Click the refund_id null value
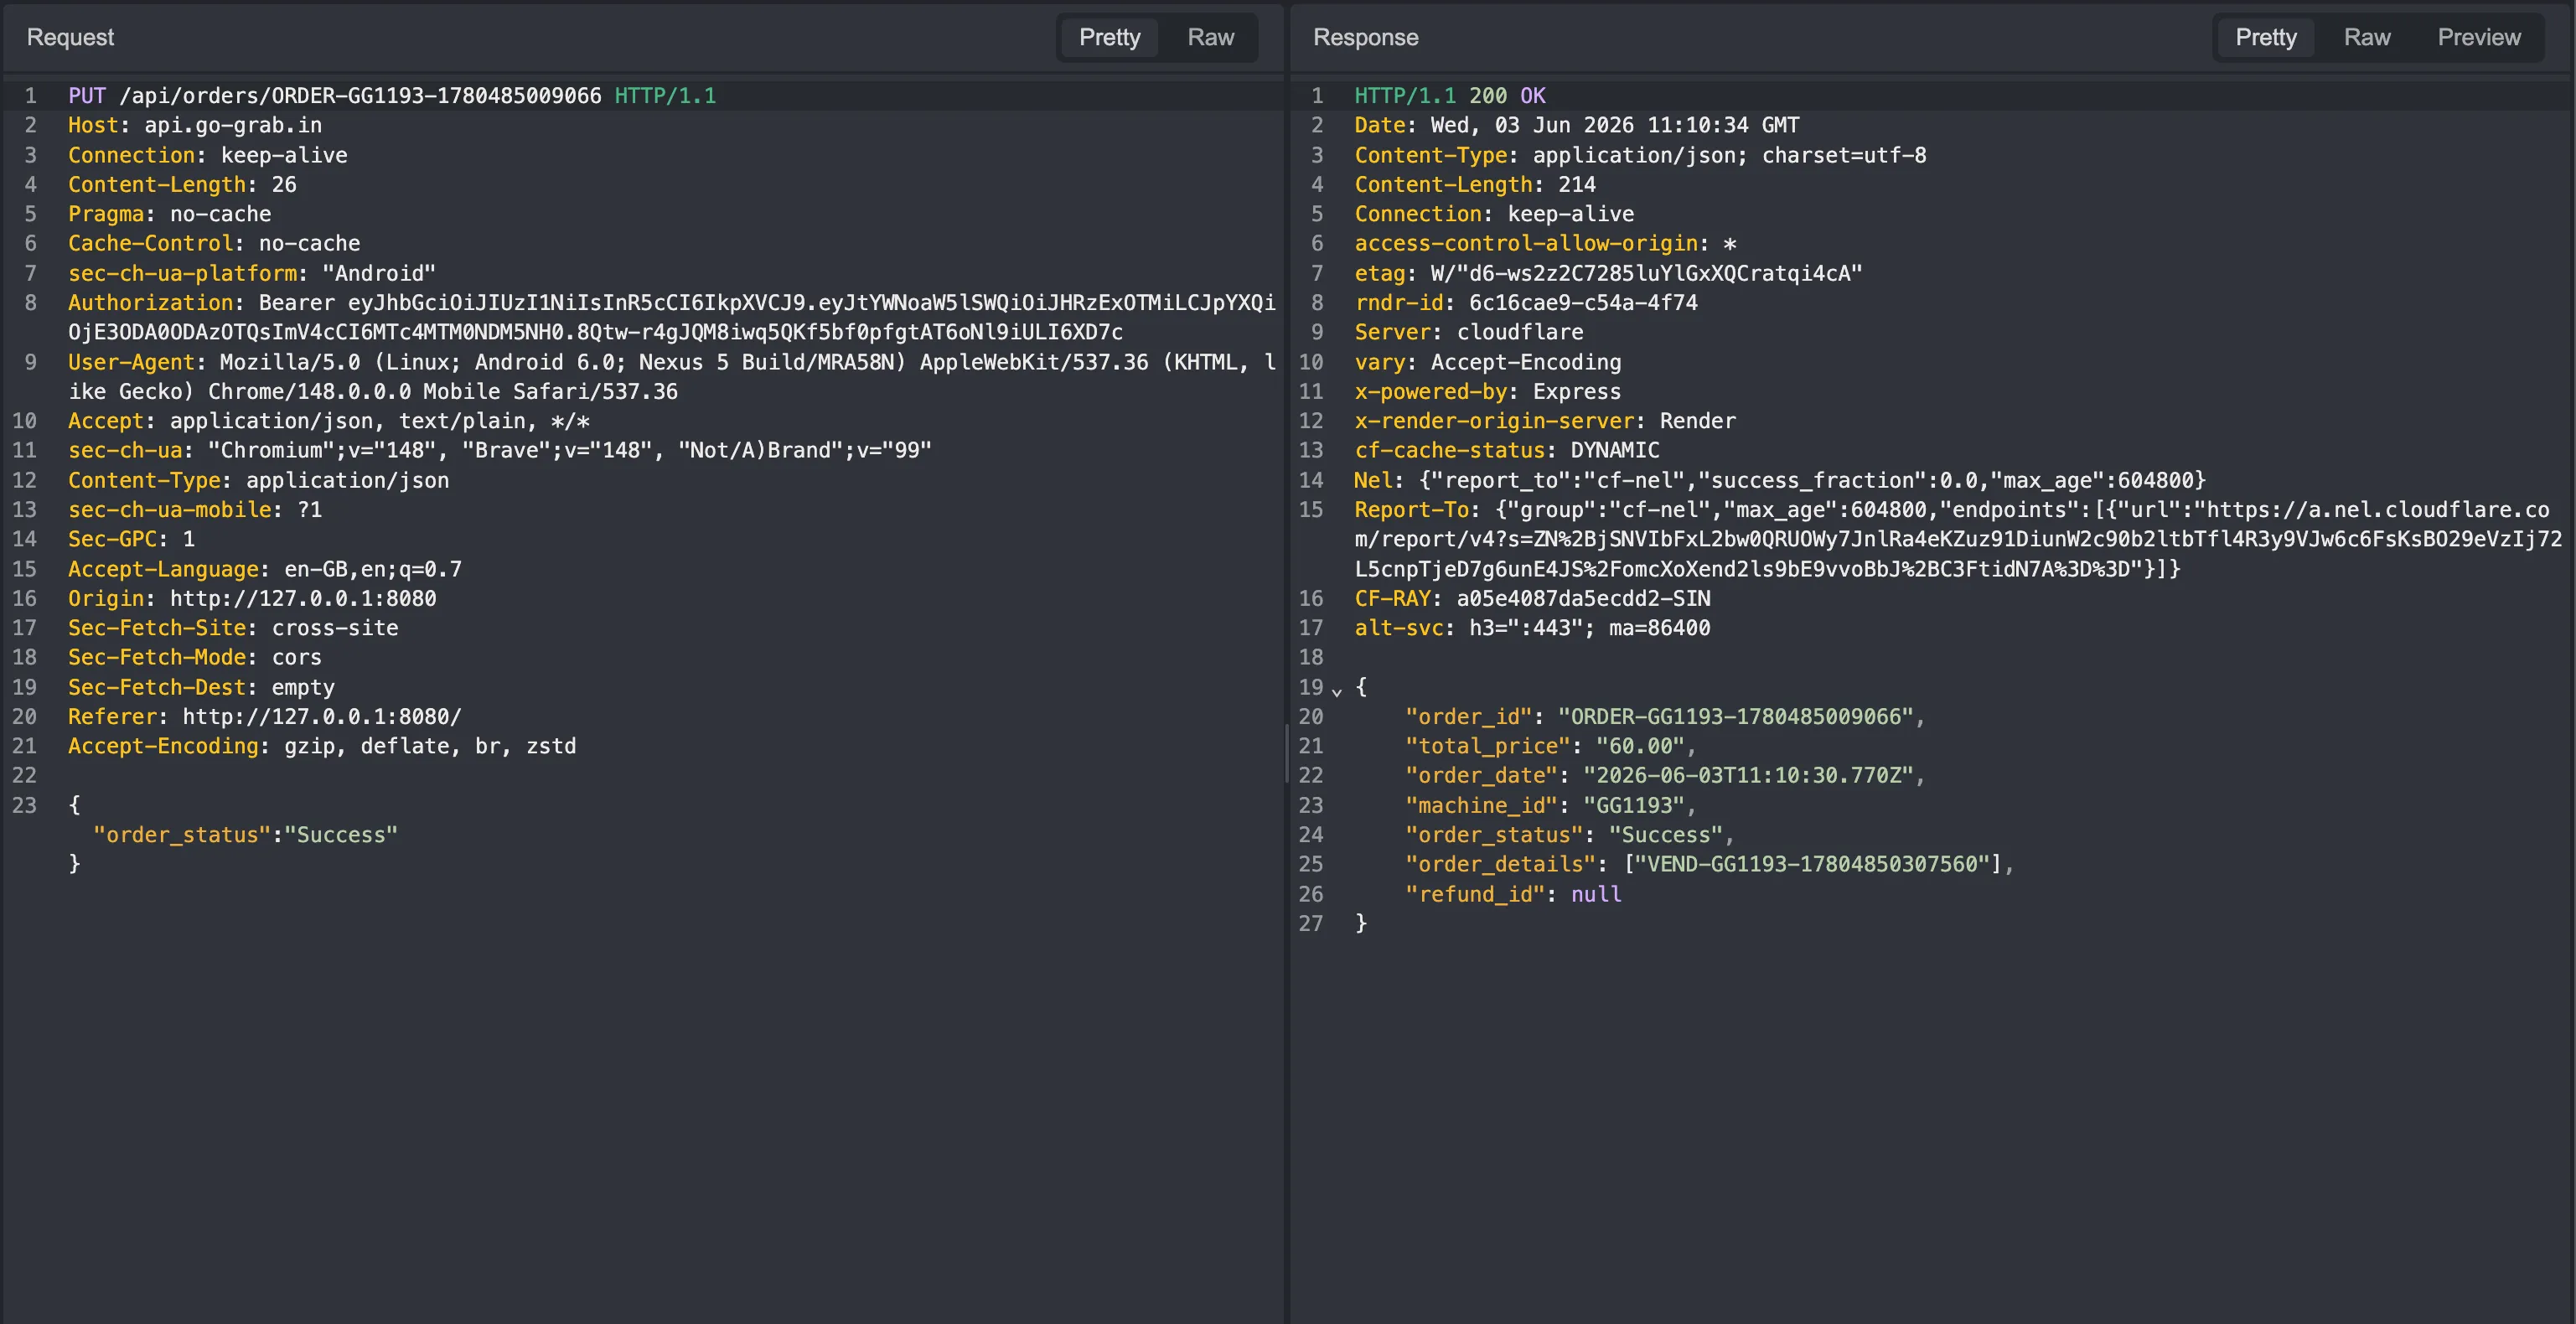The width and height of the screenshot is (2576, 1324). point(1596,894)
